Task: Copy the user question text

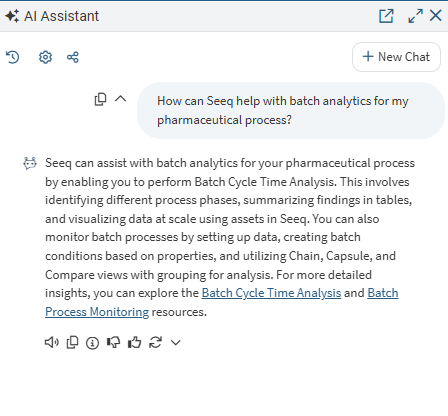Action: click(x=100, y=99)
